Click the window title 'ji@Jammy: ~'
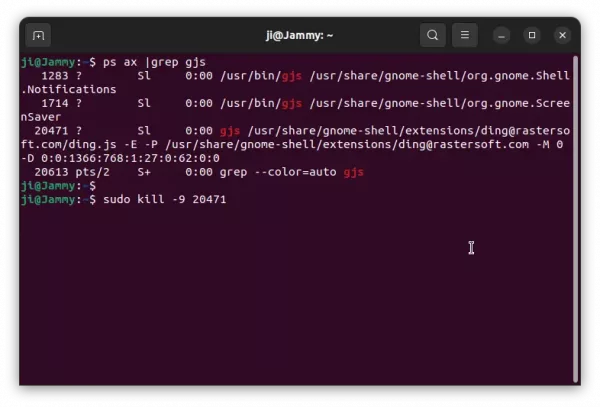Image resolution: width=600 pixels, height=407 pixels. pyautogui.click(x=300, y=35)
